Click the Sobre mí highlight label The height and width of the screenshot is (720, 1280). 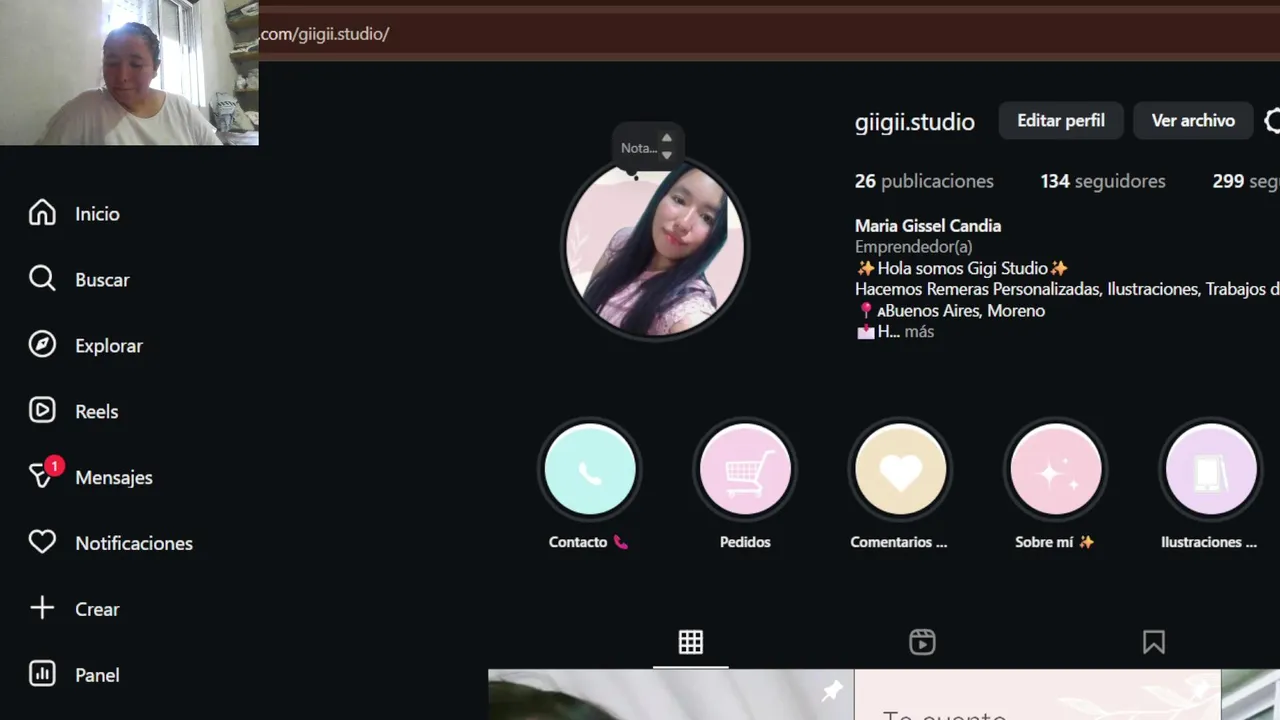(x=1055, y=542)
